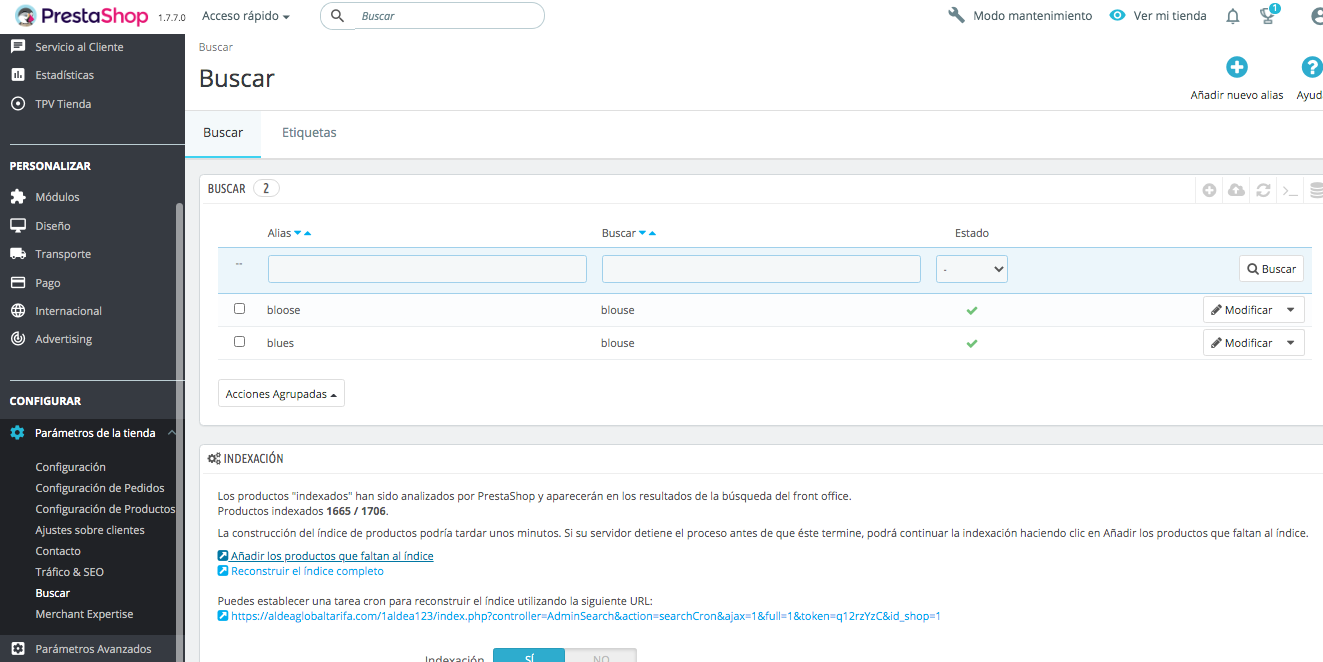Click the Internacional globe icon
Image resolution: width=1323 pixels, height=662 pixels.
17,311
